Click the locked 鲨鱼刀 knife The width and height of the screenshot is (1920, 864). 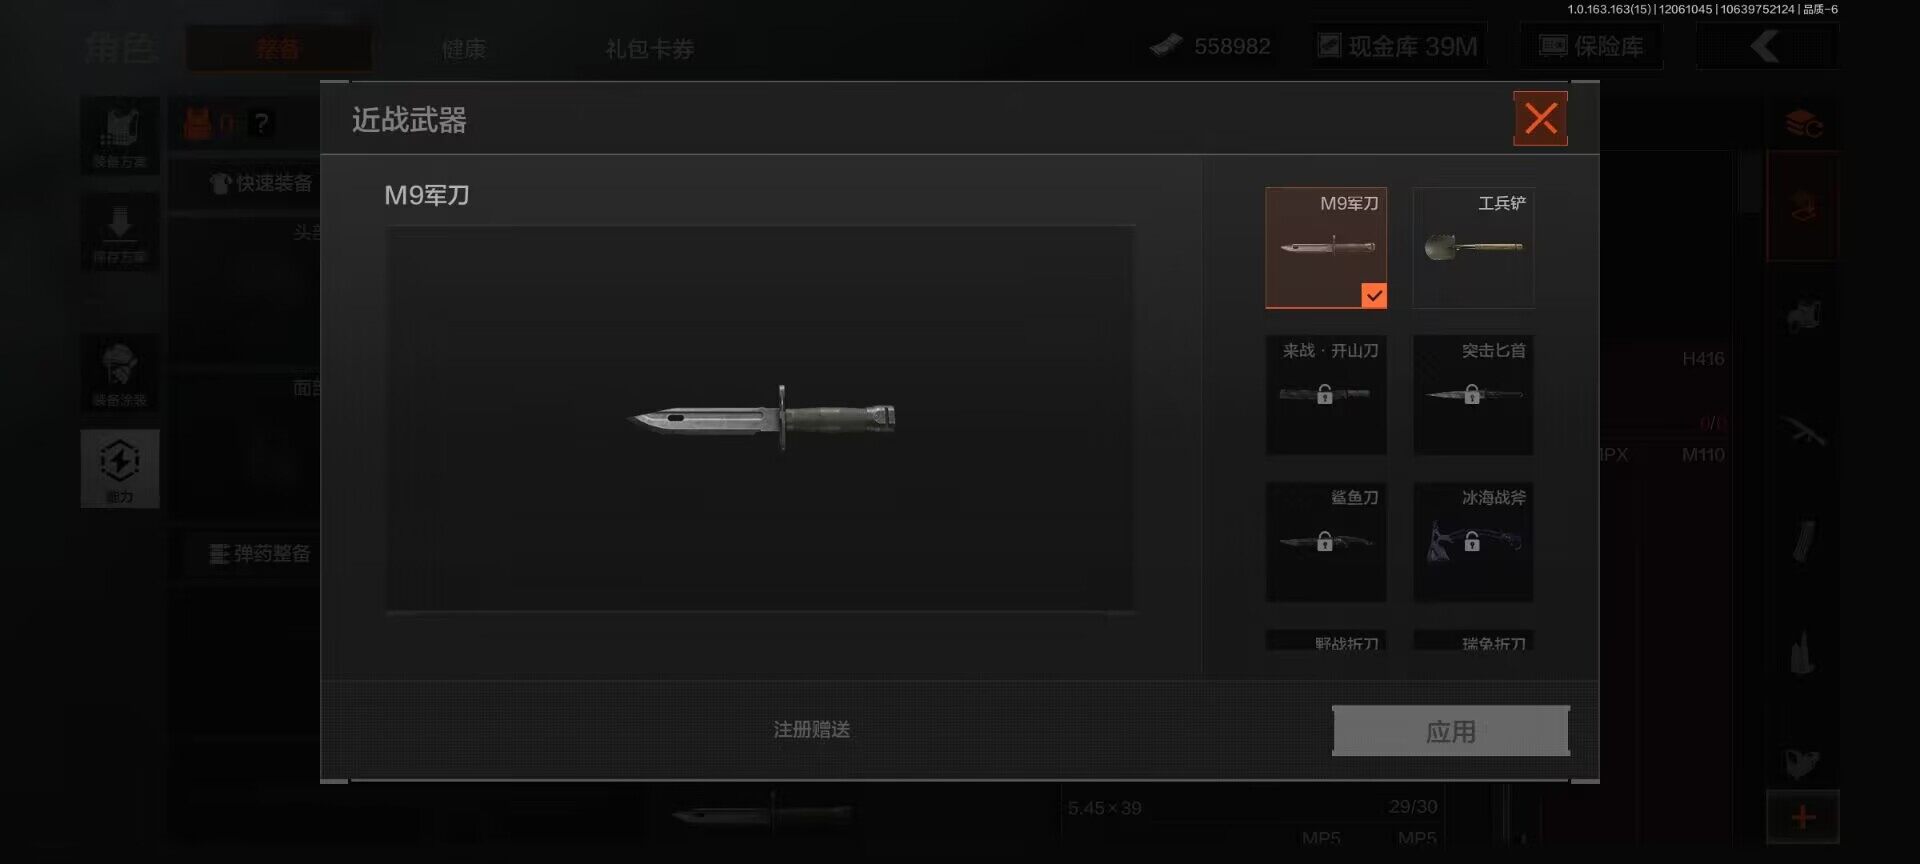click(1326, 542)
